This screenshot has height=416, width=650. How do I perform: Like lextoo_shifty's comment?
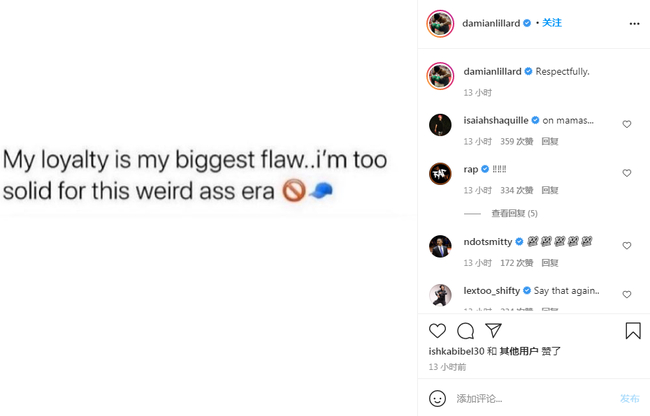coord(627,295)
